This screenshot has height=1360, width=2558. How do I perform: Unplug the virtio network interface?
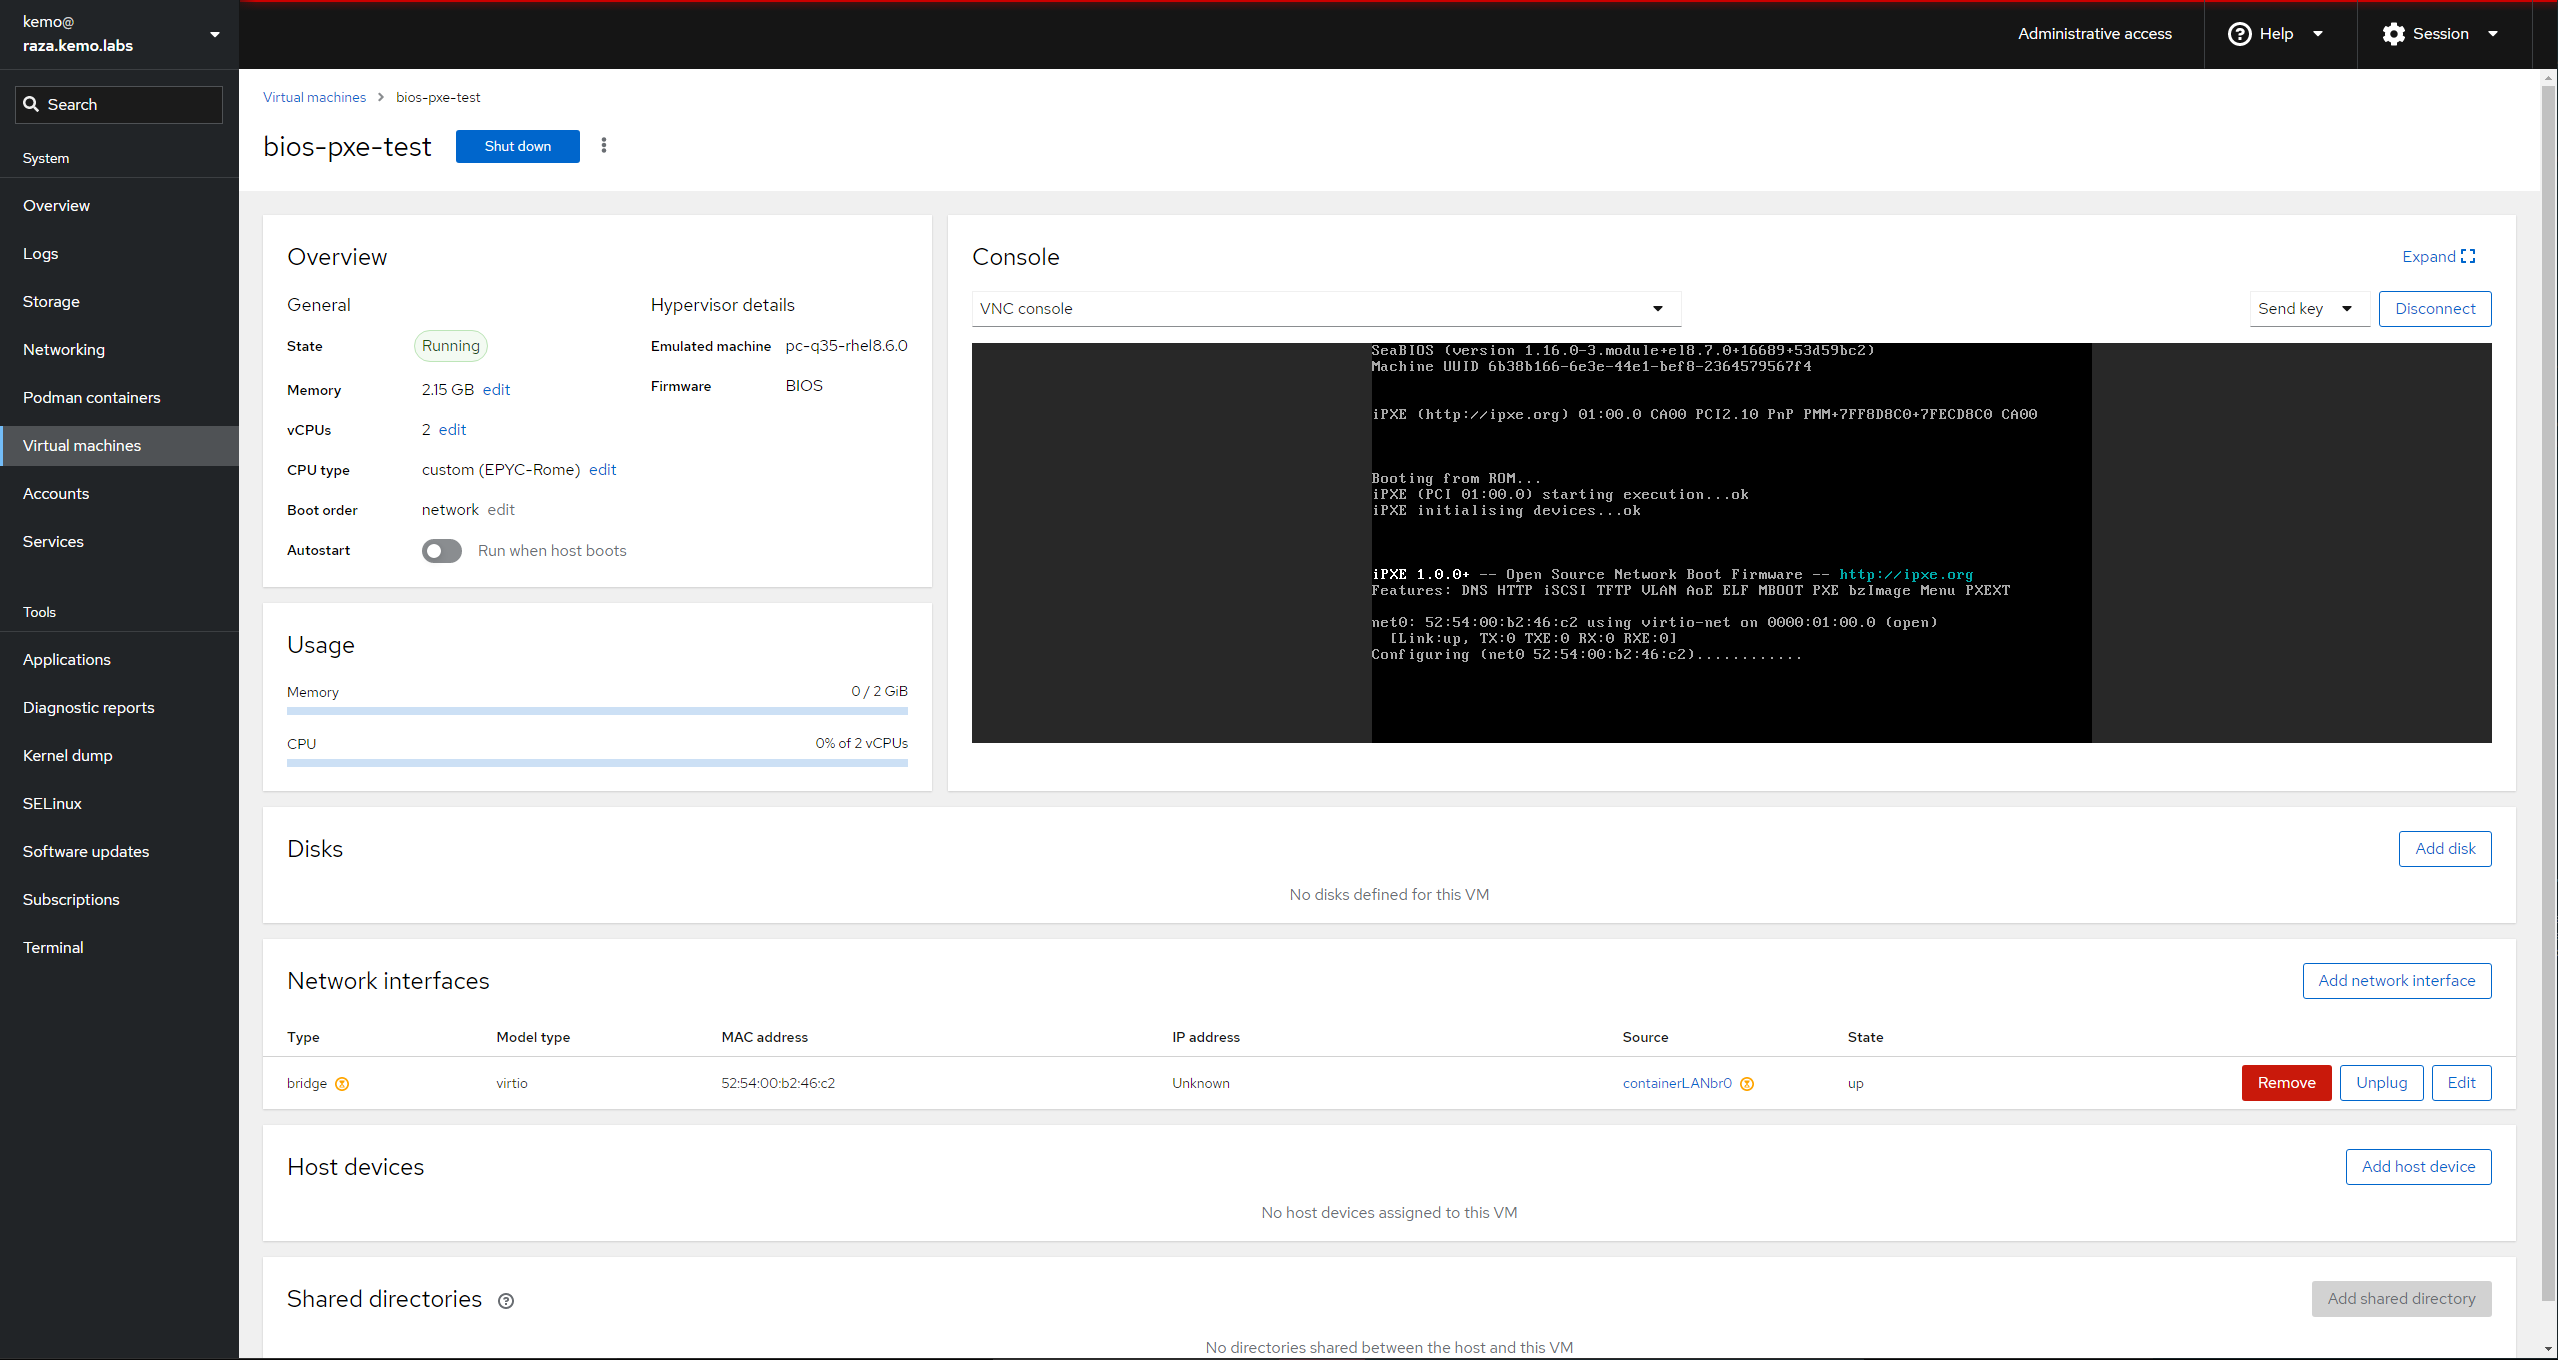[x=2380, y=1083]
